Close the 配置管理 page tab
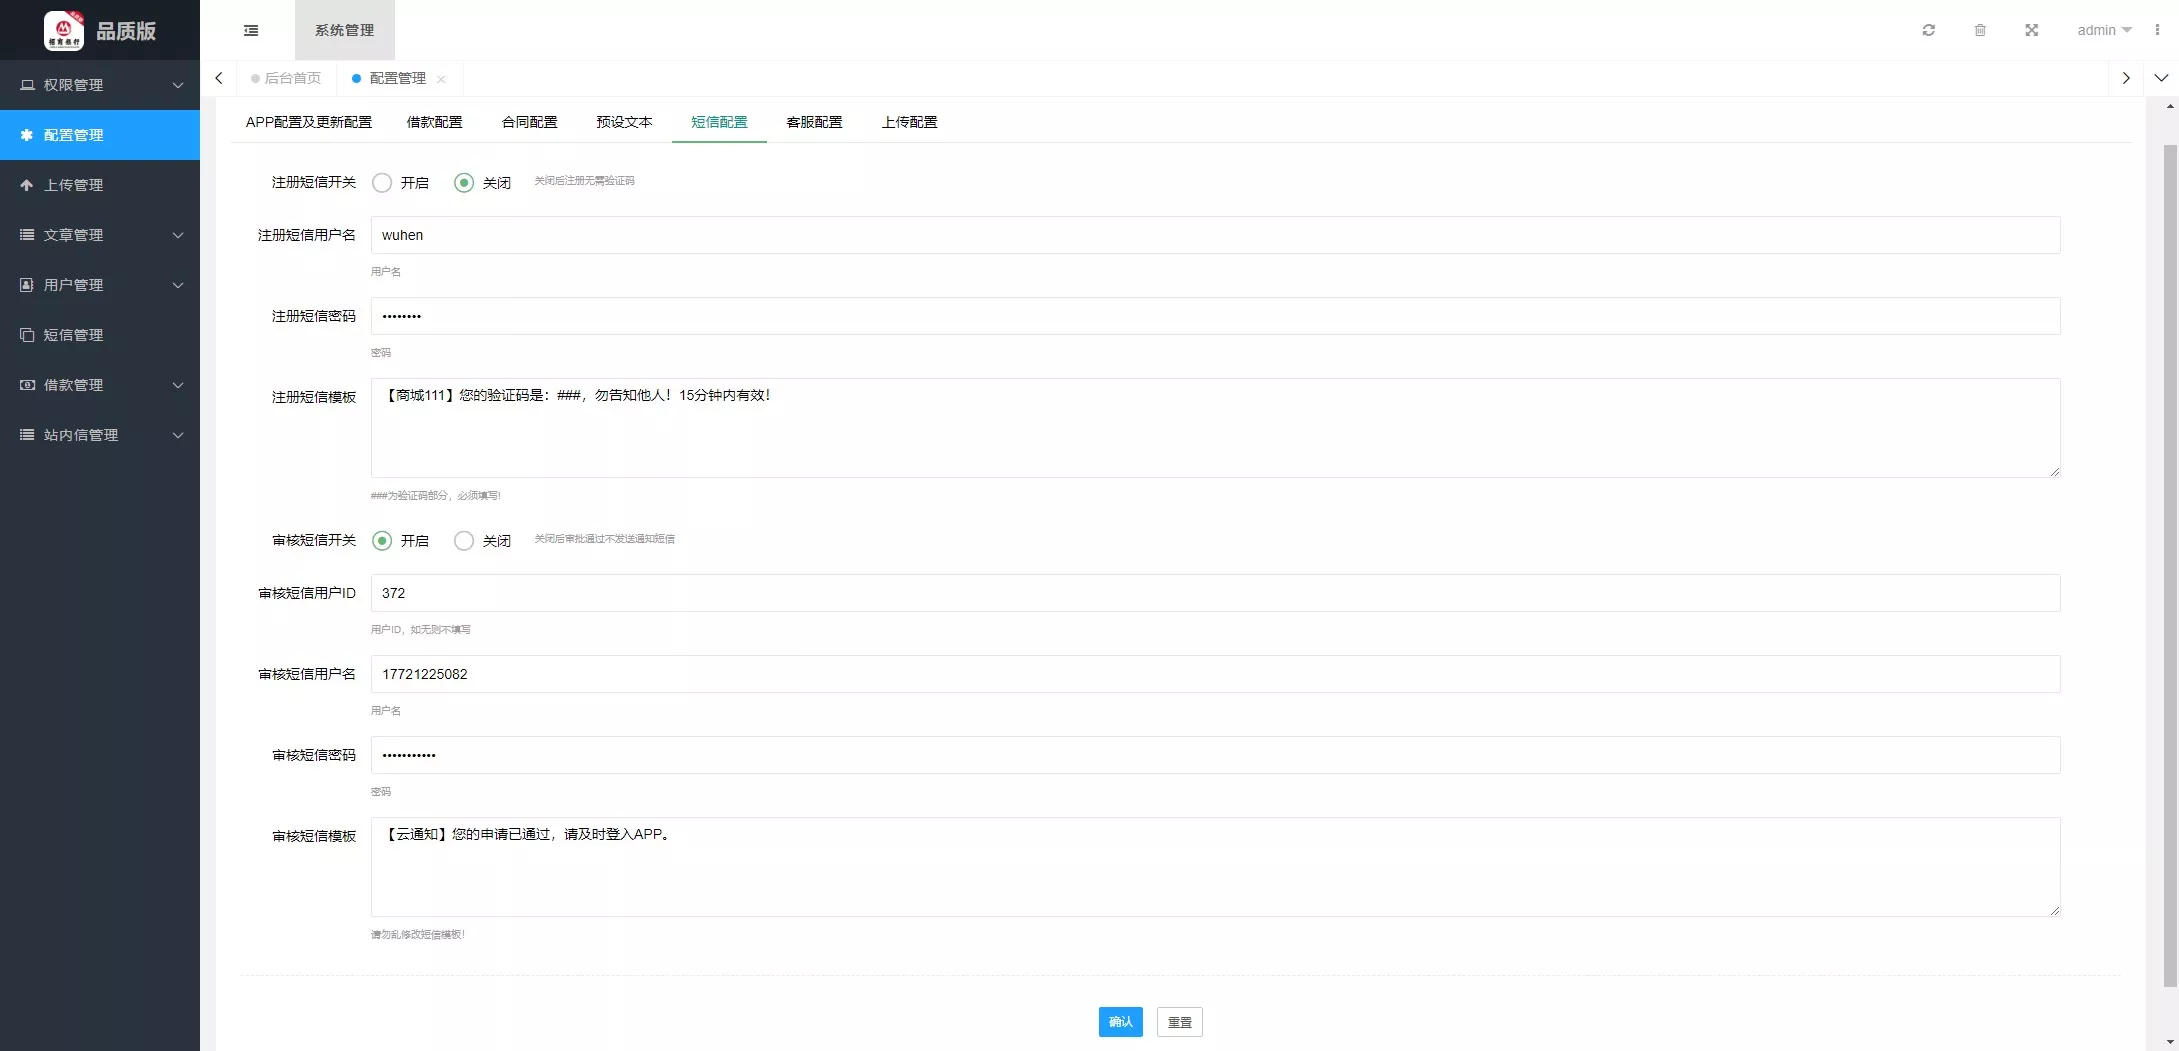2179x1051 pixels. point(441,79)
